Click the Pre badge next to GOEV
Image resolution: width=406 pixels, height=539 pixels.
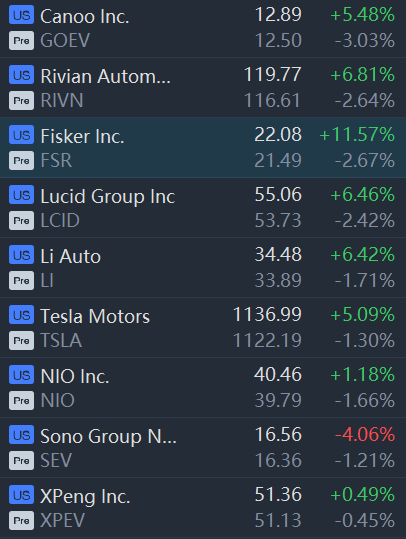tap(21, 41)
